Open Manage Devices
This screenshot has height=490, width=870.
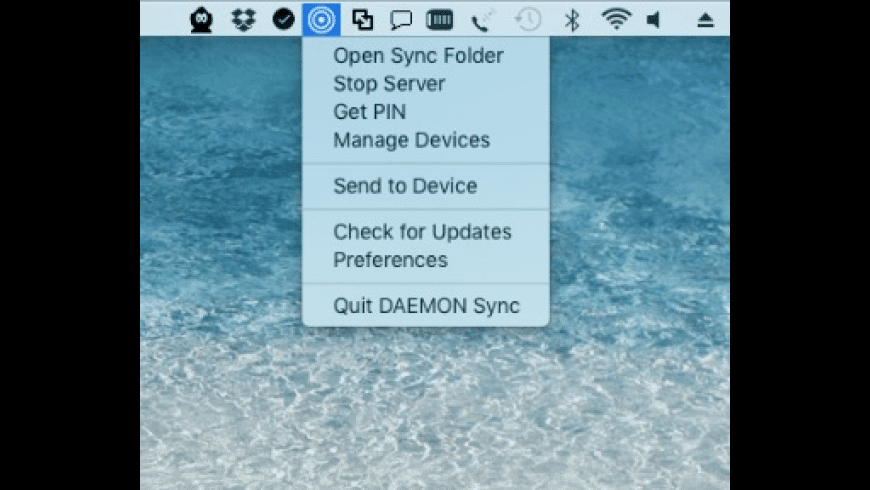(426, 140)
